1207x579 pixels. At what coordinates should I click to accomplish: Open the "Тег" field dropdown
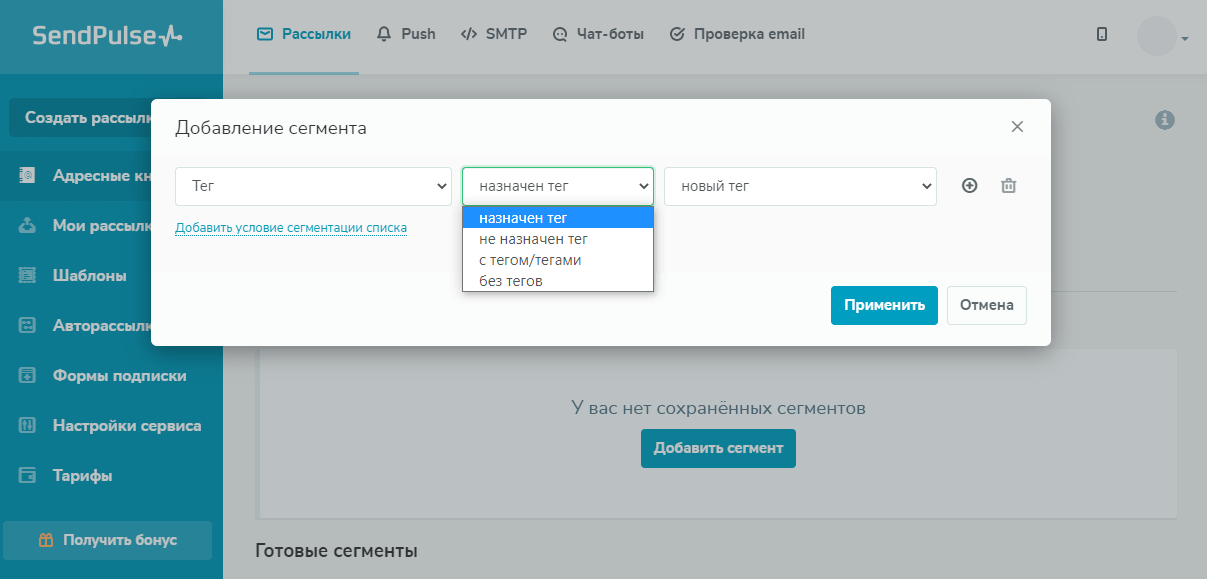point(313,186)
